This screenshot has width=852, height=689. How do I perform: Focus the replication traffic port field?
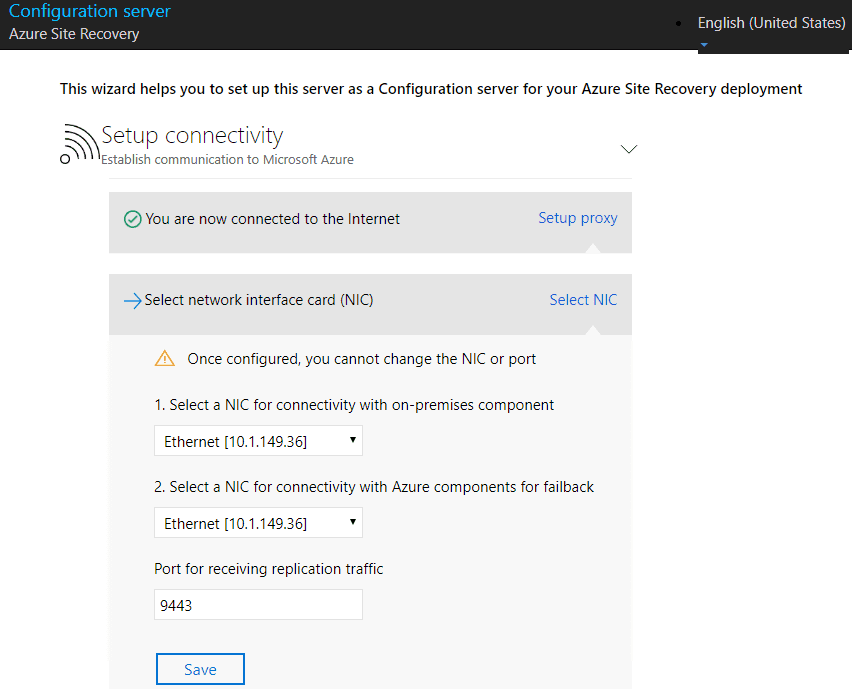[x=258, y=605]
